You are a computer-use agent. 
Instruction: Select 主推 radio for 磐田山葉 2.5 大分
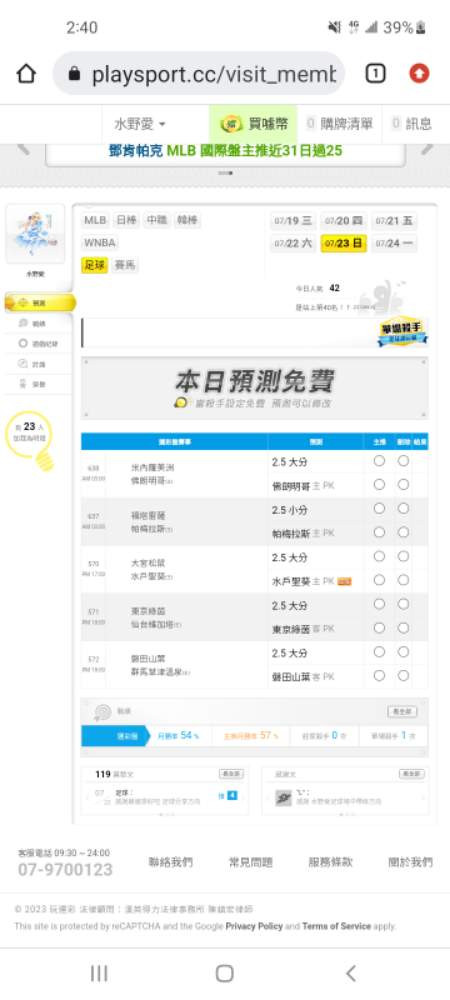coord(379,652)
